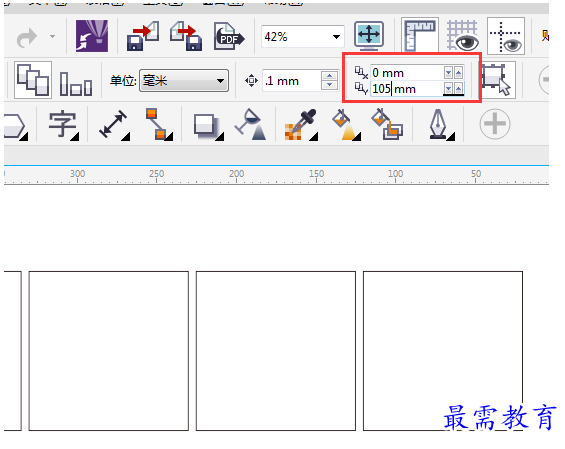Click the Quick Customize plus button

tap(495, 124)
